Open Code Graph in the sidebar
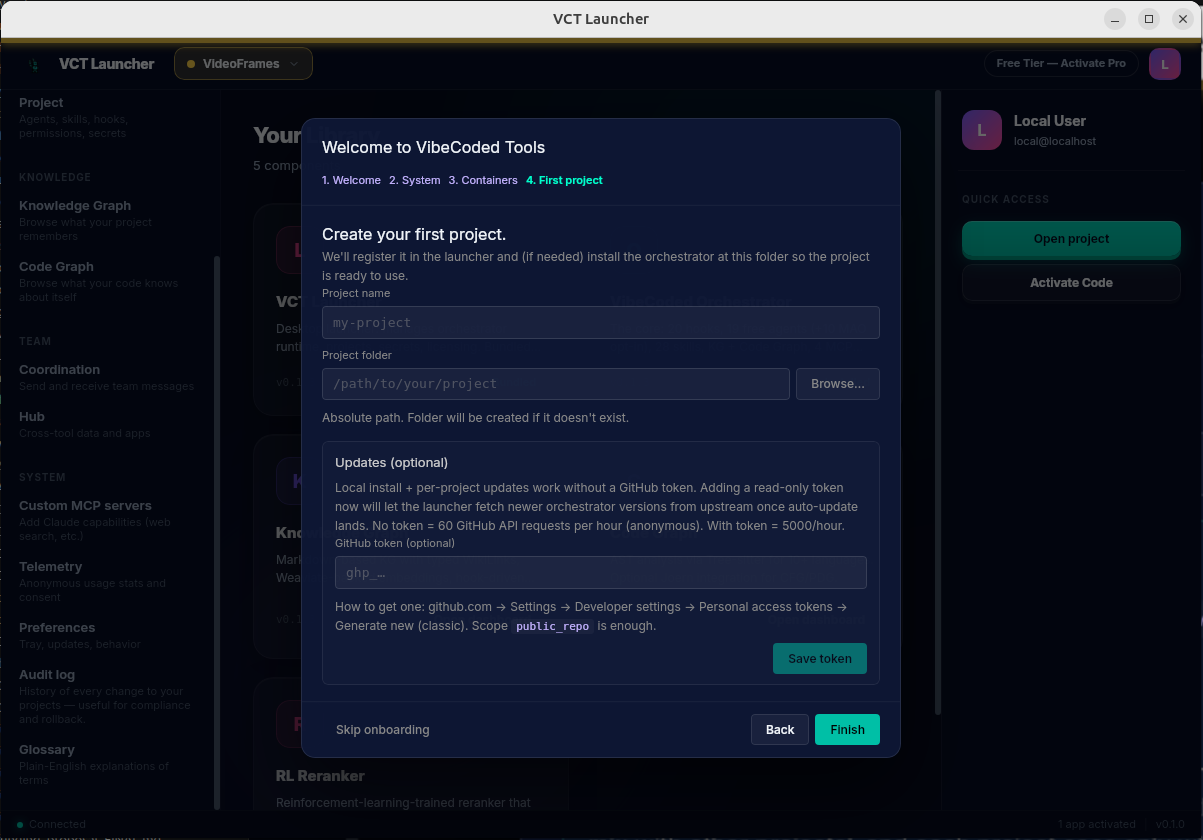The width and height of the screenshot is (1203, 840). click(106, 281)
